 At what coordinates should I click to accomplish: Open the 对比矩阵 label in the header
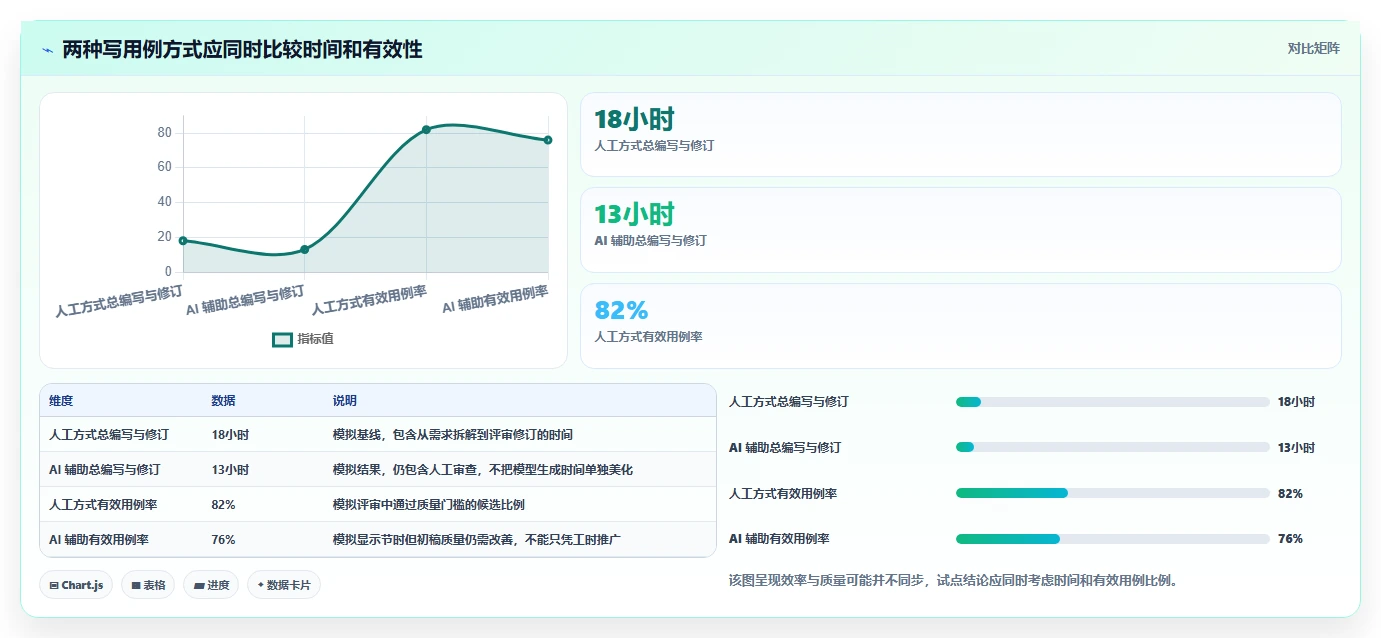[1314, 48]
